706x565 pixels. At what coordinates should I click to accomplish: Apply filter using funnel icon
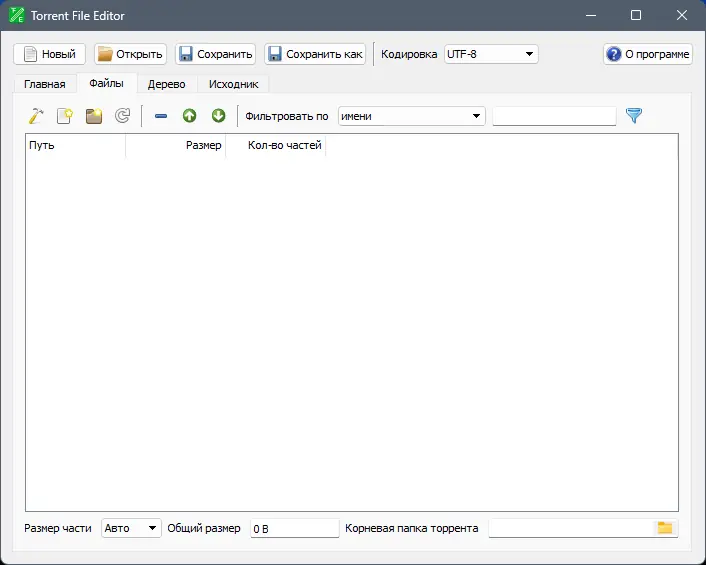pyautogui.click(x=634, y=116)
